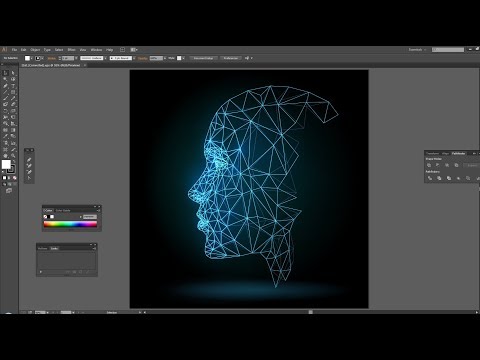
Task: Pick Convert Anchor Point tool in floating panel
Action: click(x=29, y=178)
